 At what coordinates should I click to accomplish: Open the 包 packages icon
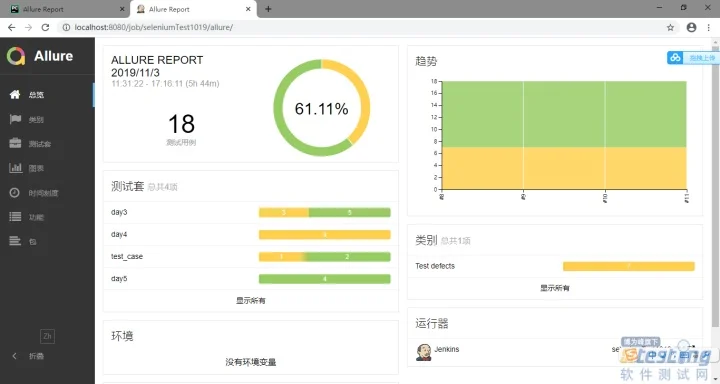click(x=15, y=241)
